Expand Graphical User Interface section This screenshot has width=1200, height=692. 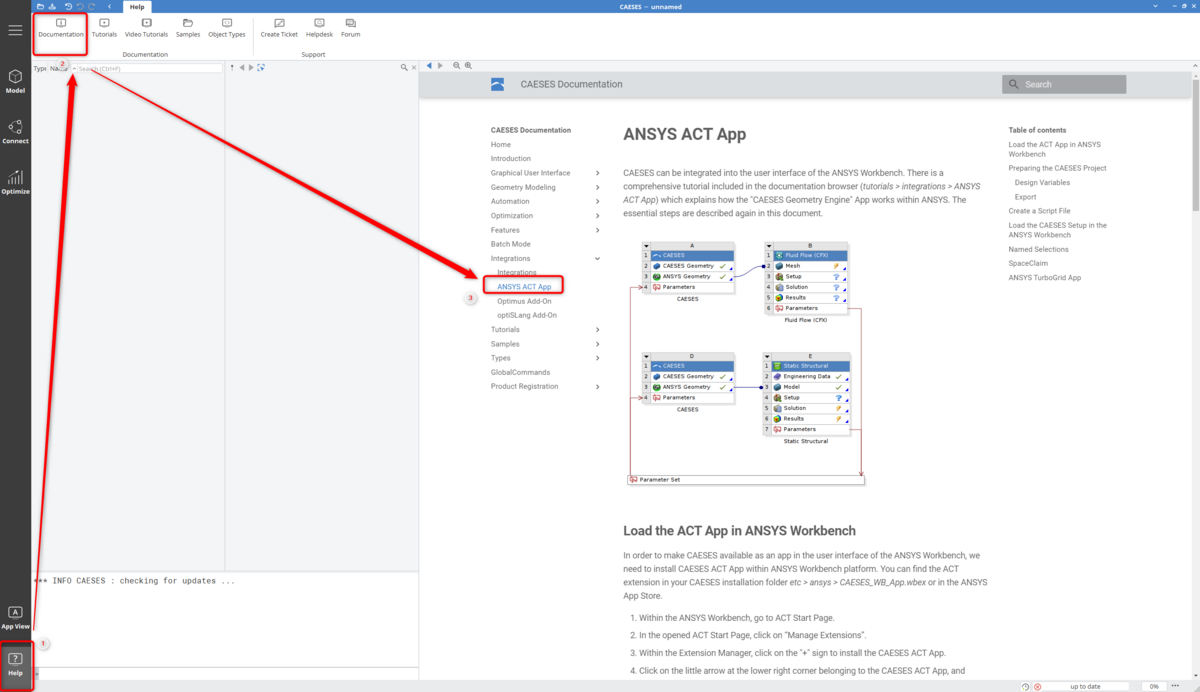(x=598, y=173)
